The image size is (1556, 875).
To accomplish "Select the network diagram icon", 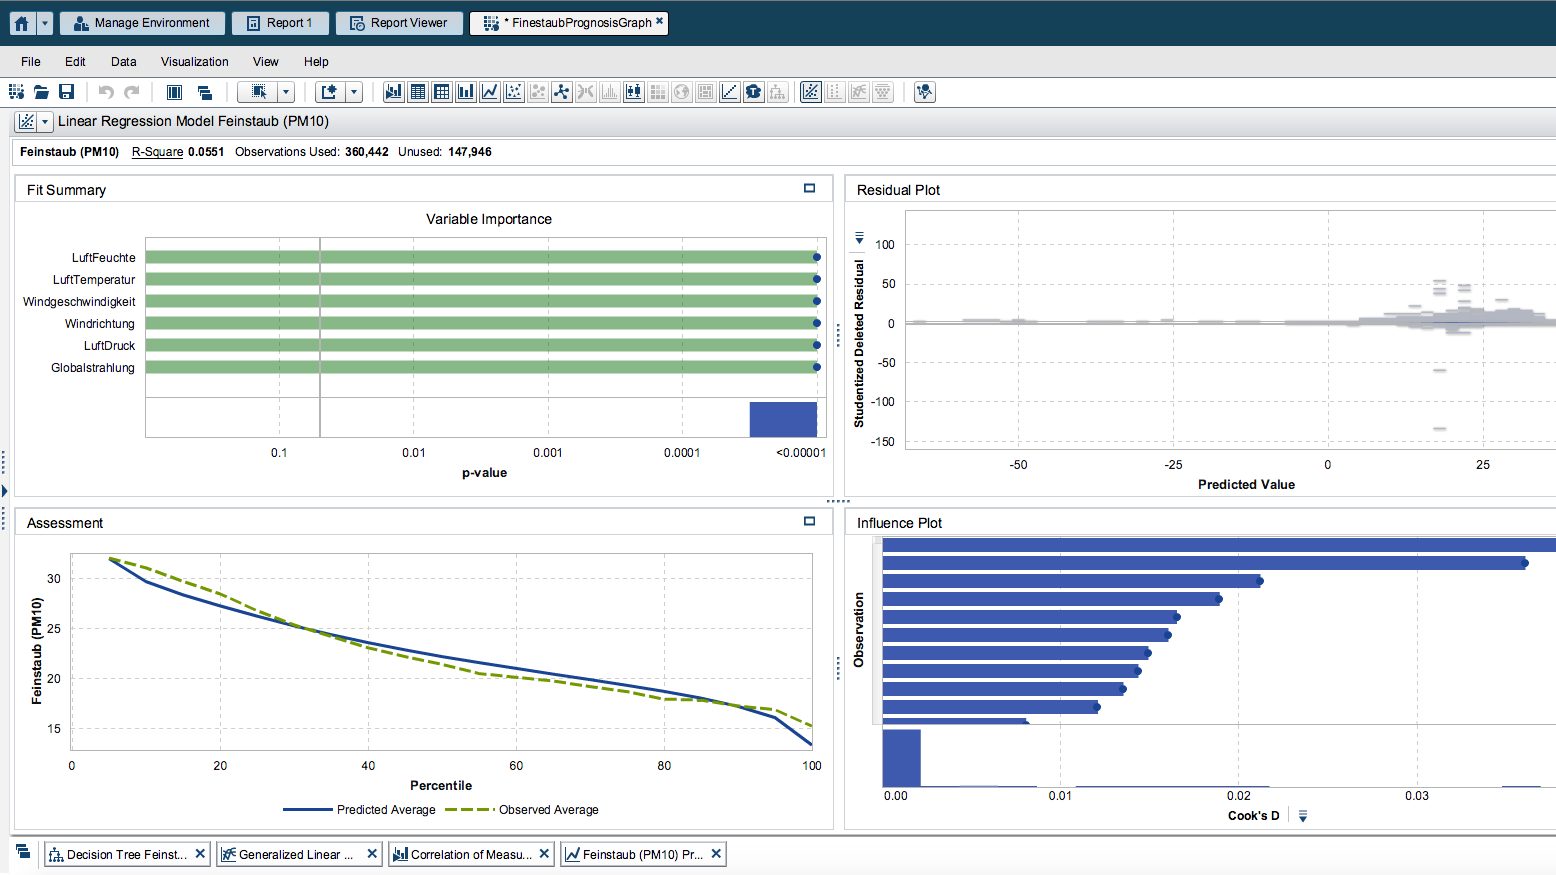I will (562, 92).
